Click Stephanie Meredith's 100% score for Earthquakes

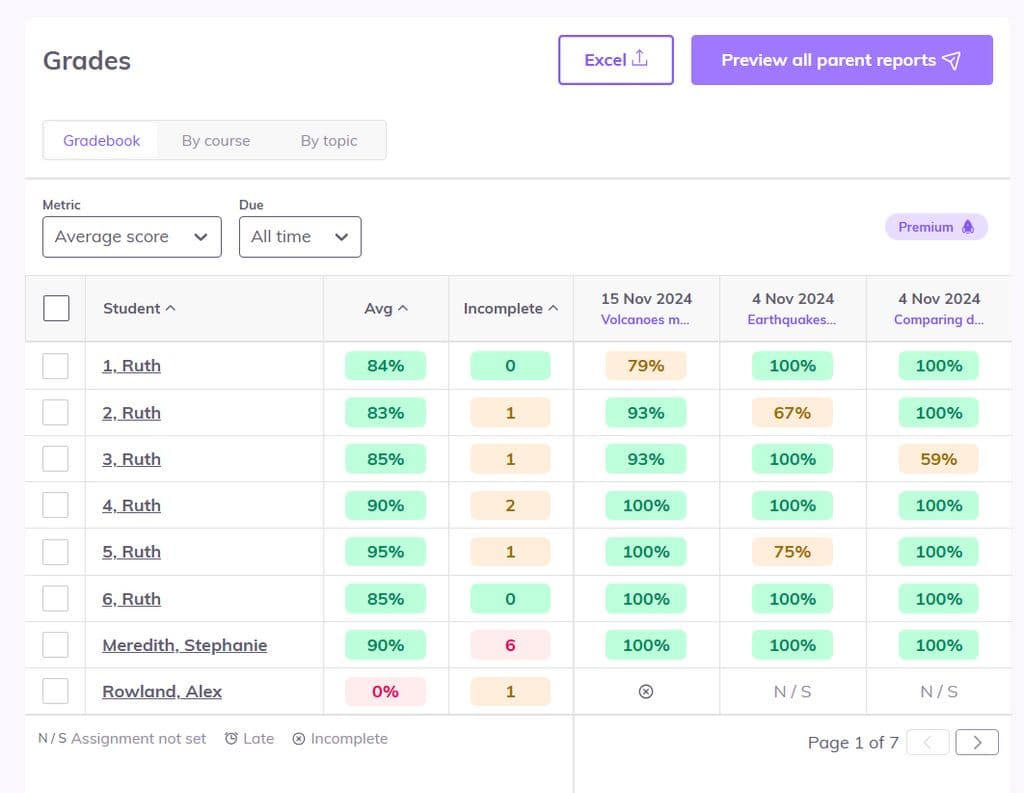coord(792,644)
